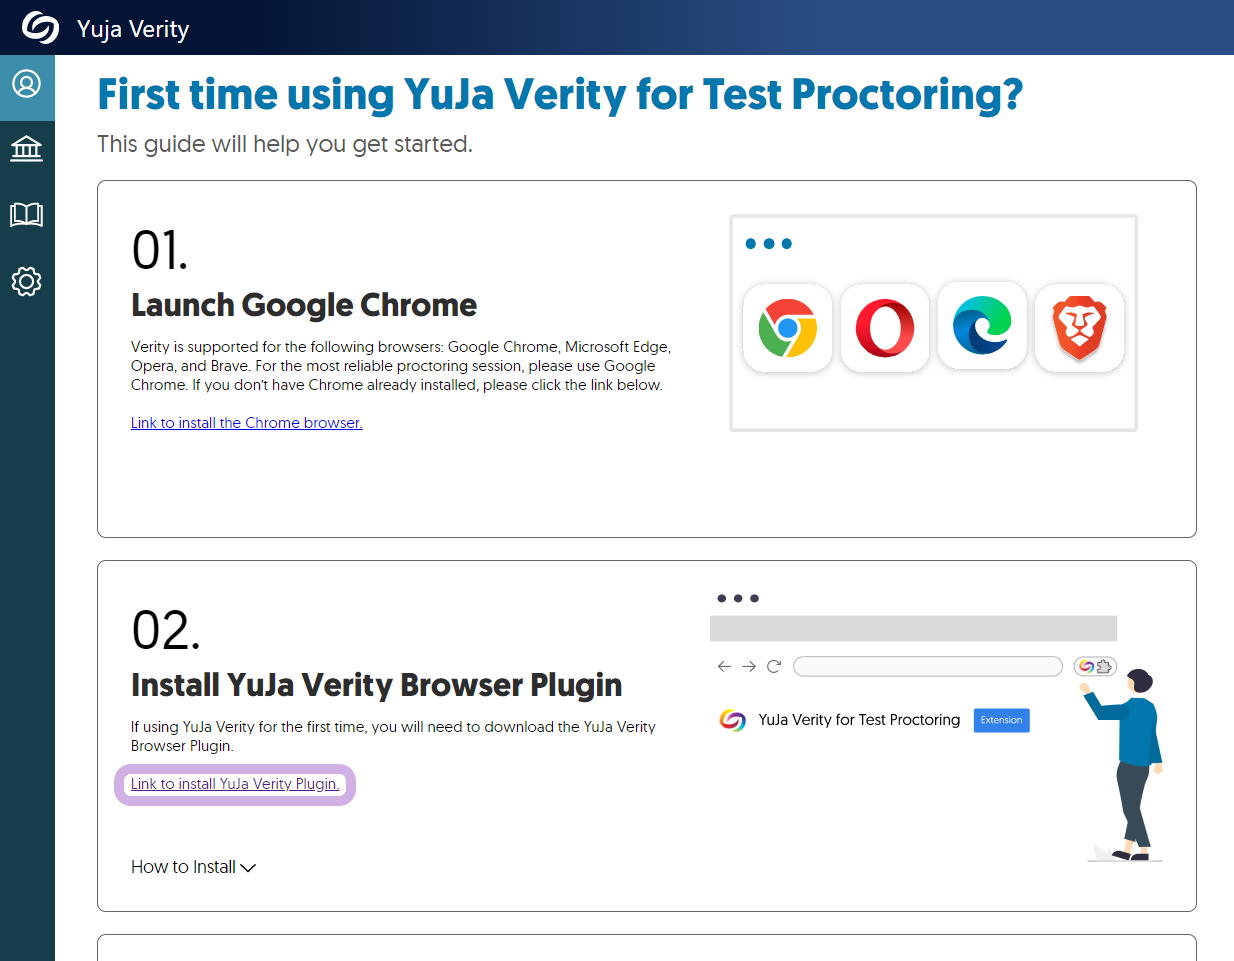The image size is (1234, 961).
Task: Click the blue Extension badge
Action: (x=1002, y=720)
